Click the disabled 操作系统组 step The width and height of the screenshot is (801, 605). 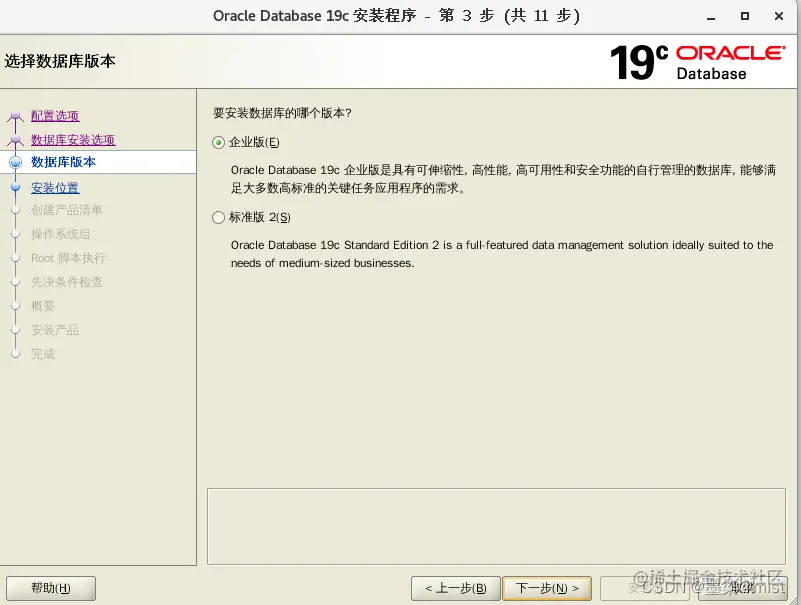(61, 234)
